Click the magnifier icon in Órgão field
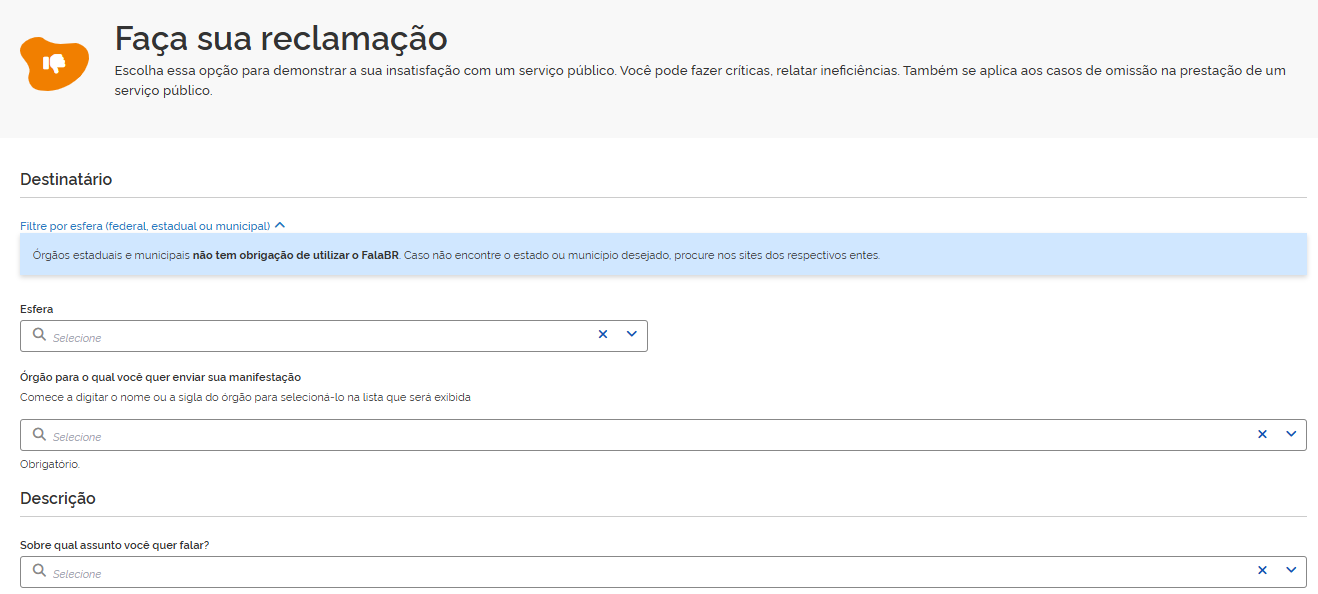 [39, 434]
